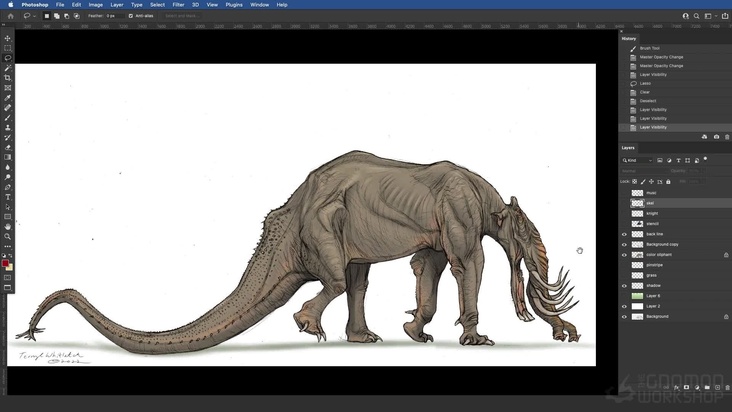This screenshot has width=732, height=412.
Task: Choose Add to selection mode icon
Action: coord(56,16)
